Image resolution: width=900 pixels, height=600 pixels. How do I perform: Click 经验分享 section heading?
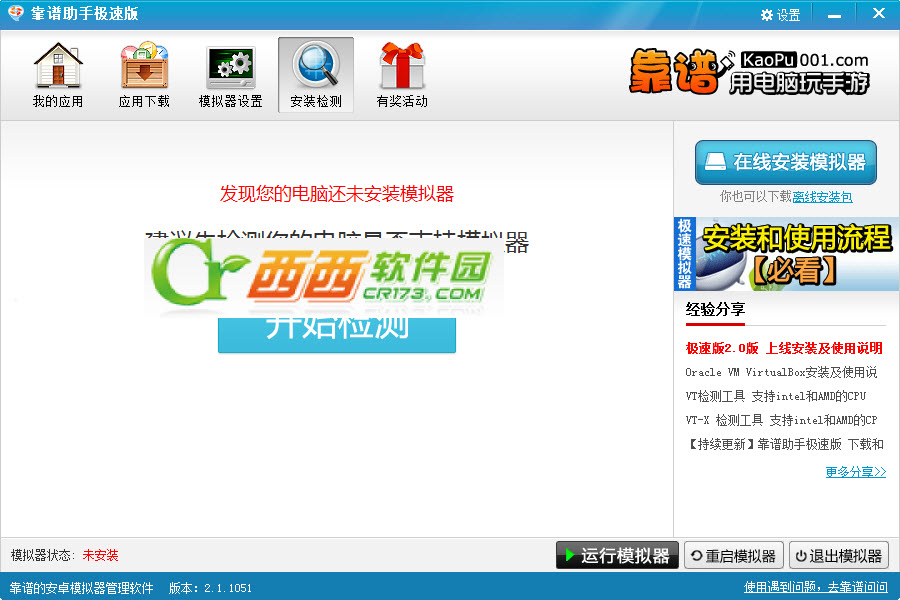715,309
